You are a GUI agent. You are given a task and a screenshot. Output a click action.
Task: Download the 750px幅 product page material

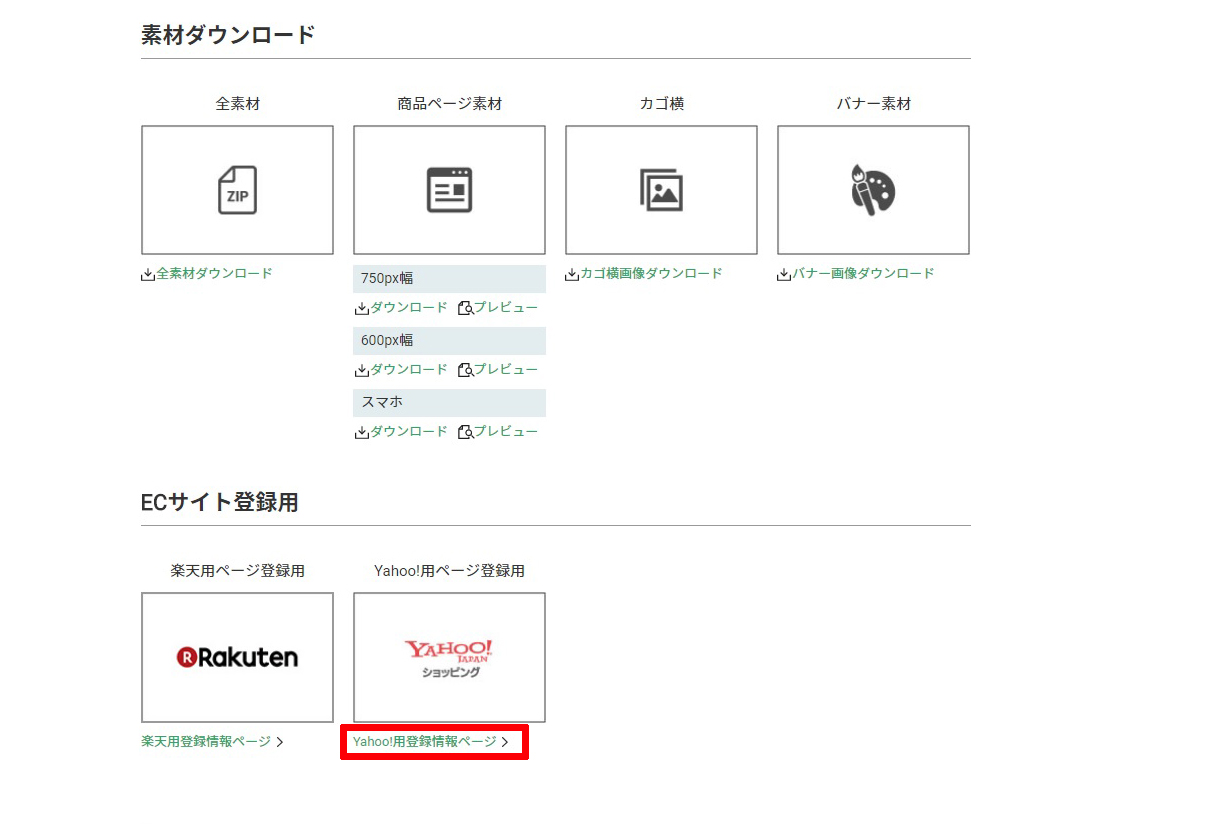click(x=402, y=308)
